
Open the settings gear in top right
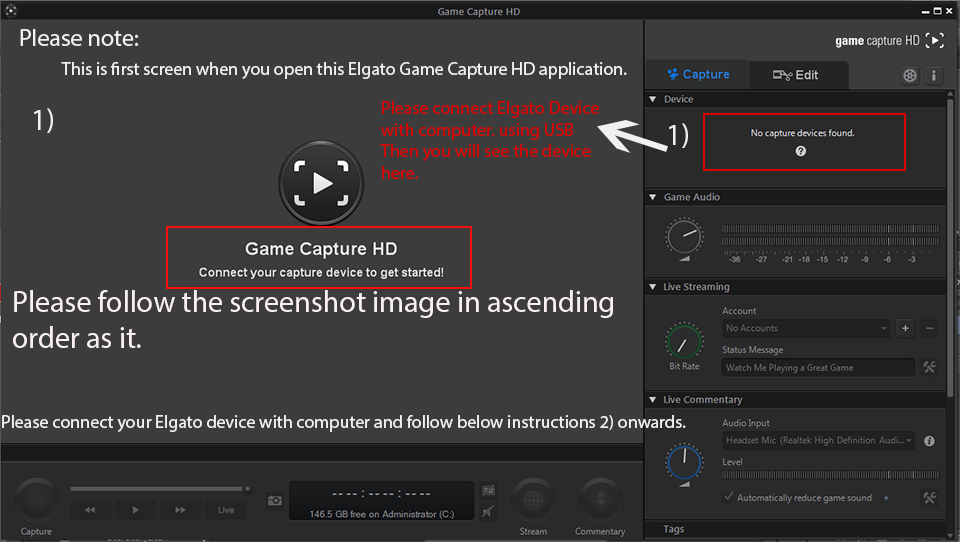(910, 75)
